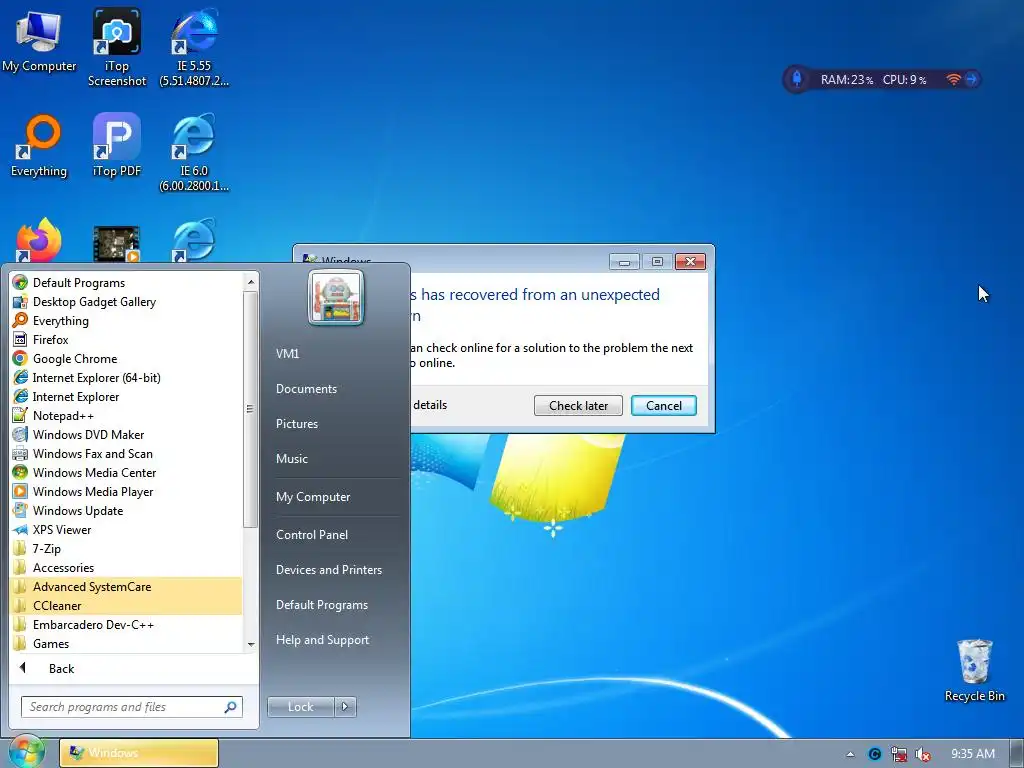Image resolution: width=1024 pixels, height=768 pixels.
Task: Click the Lock button
Action: click(x=300, y=707)
